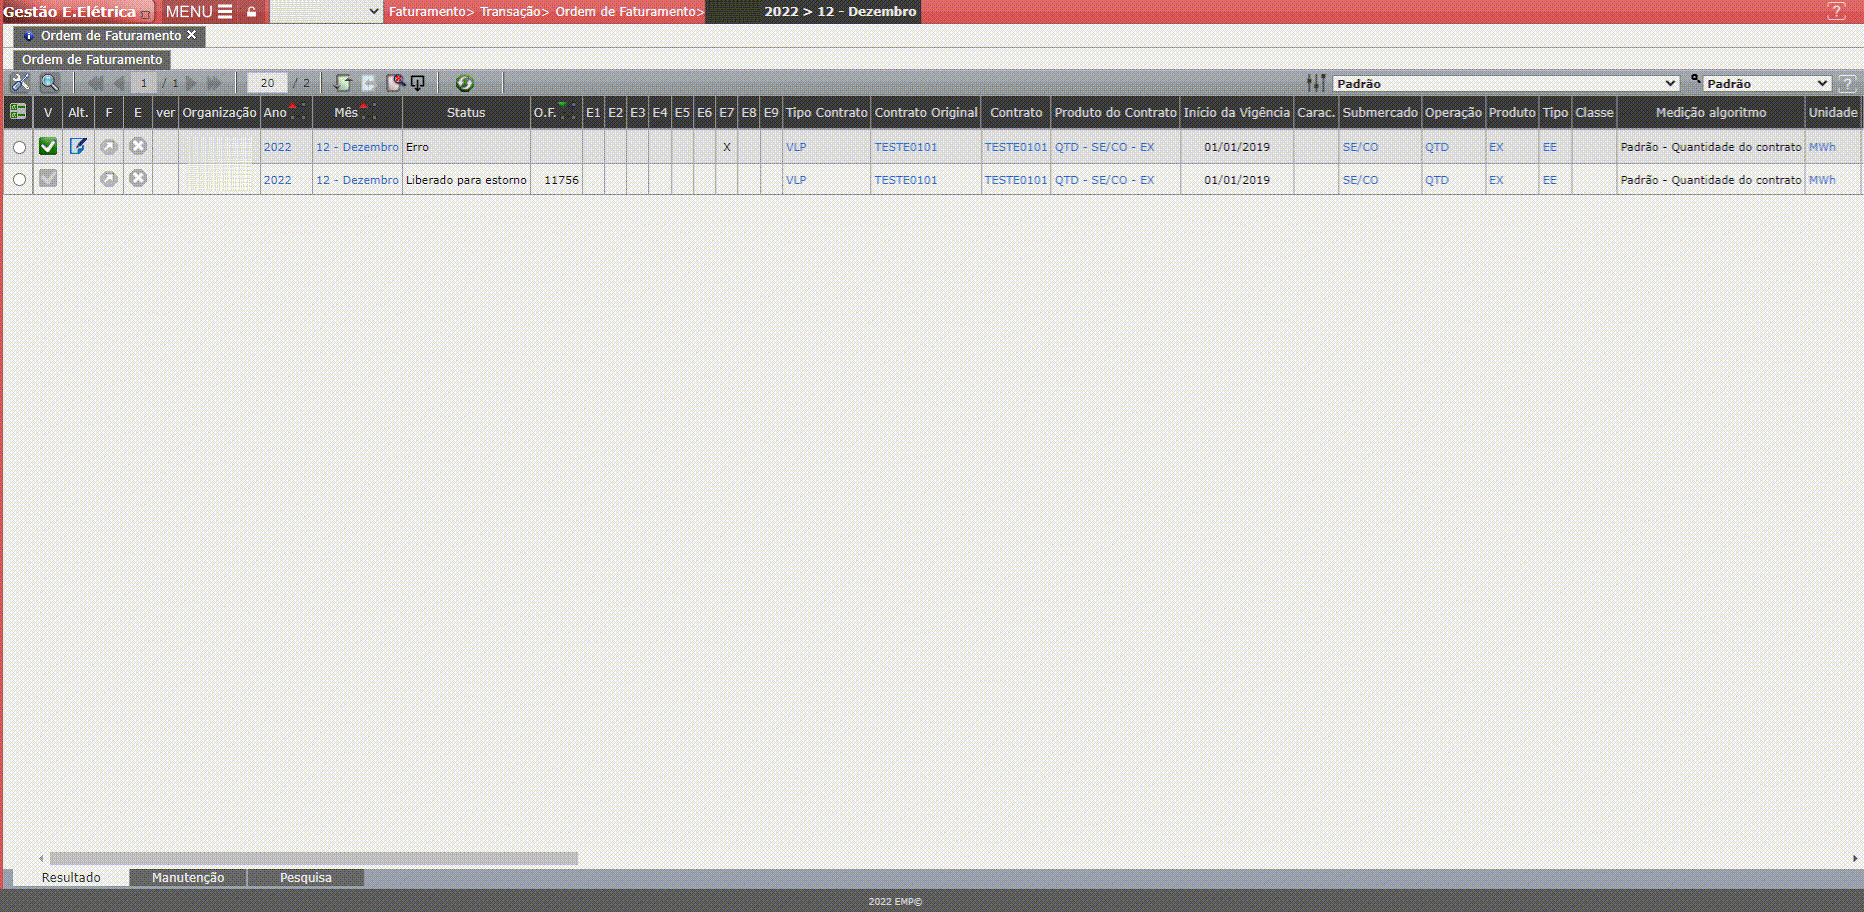Click the magnifying glass search icon
1864x912 pixels.
click(49, 83)
